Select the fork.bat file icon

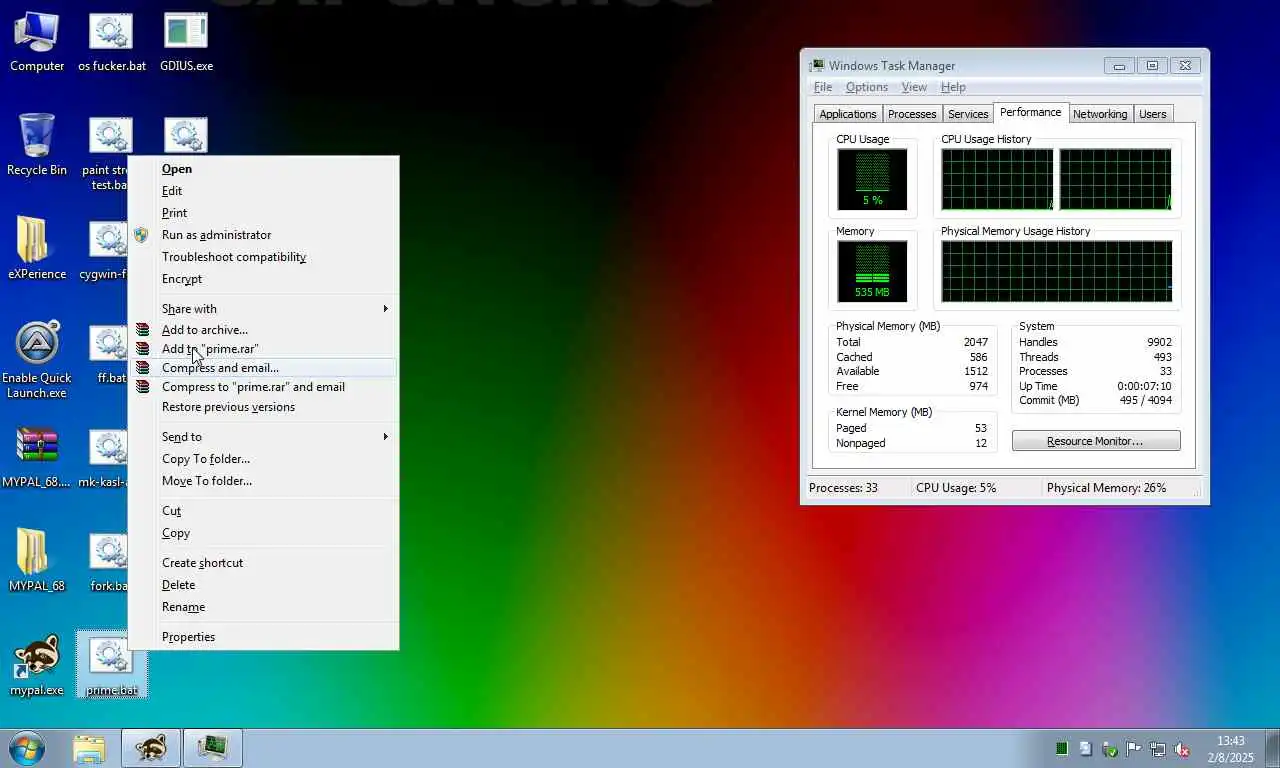(x=108, y=562)
